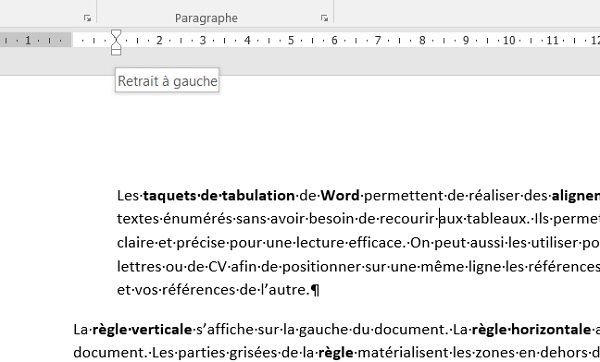Viewport: 600px width, 362px height.
Task: Click the word 'matérialisent' in last line
Action: [x=402, y=352]
